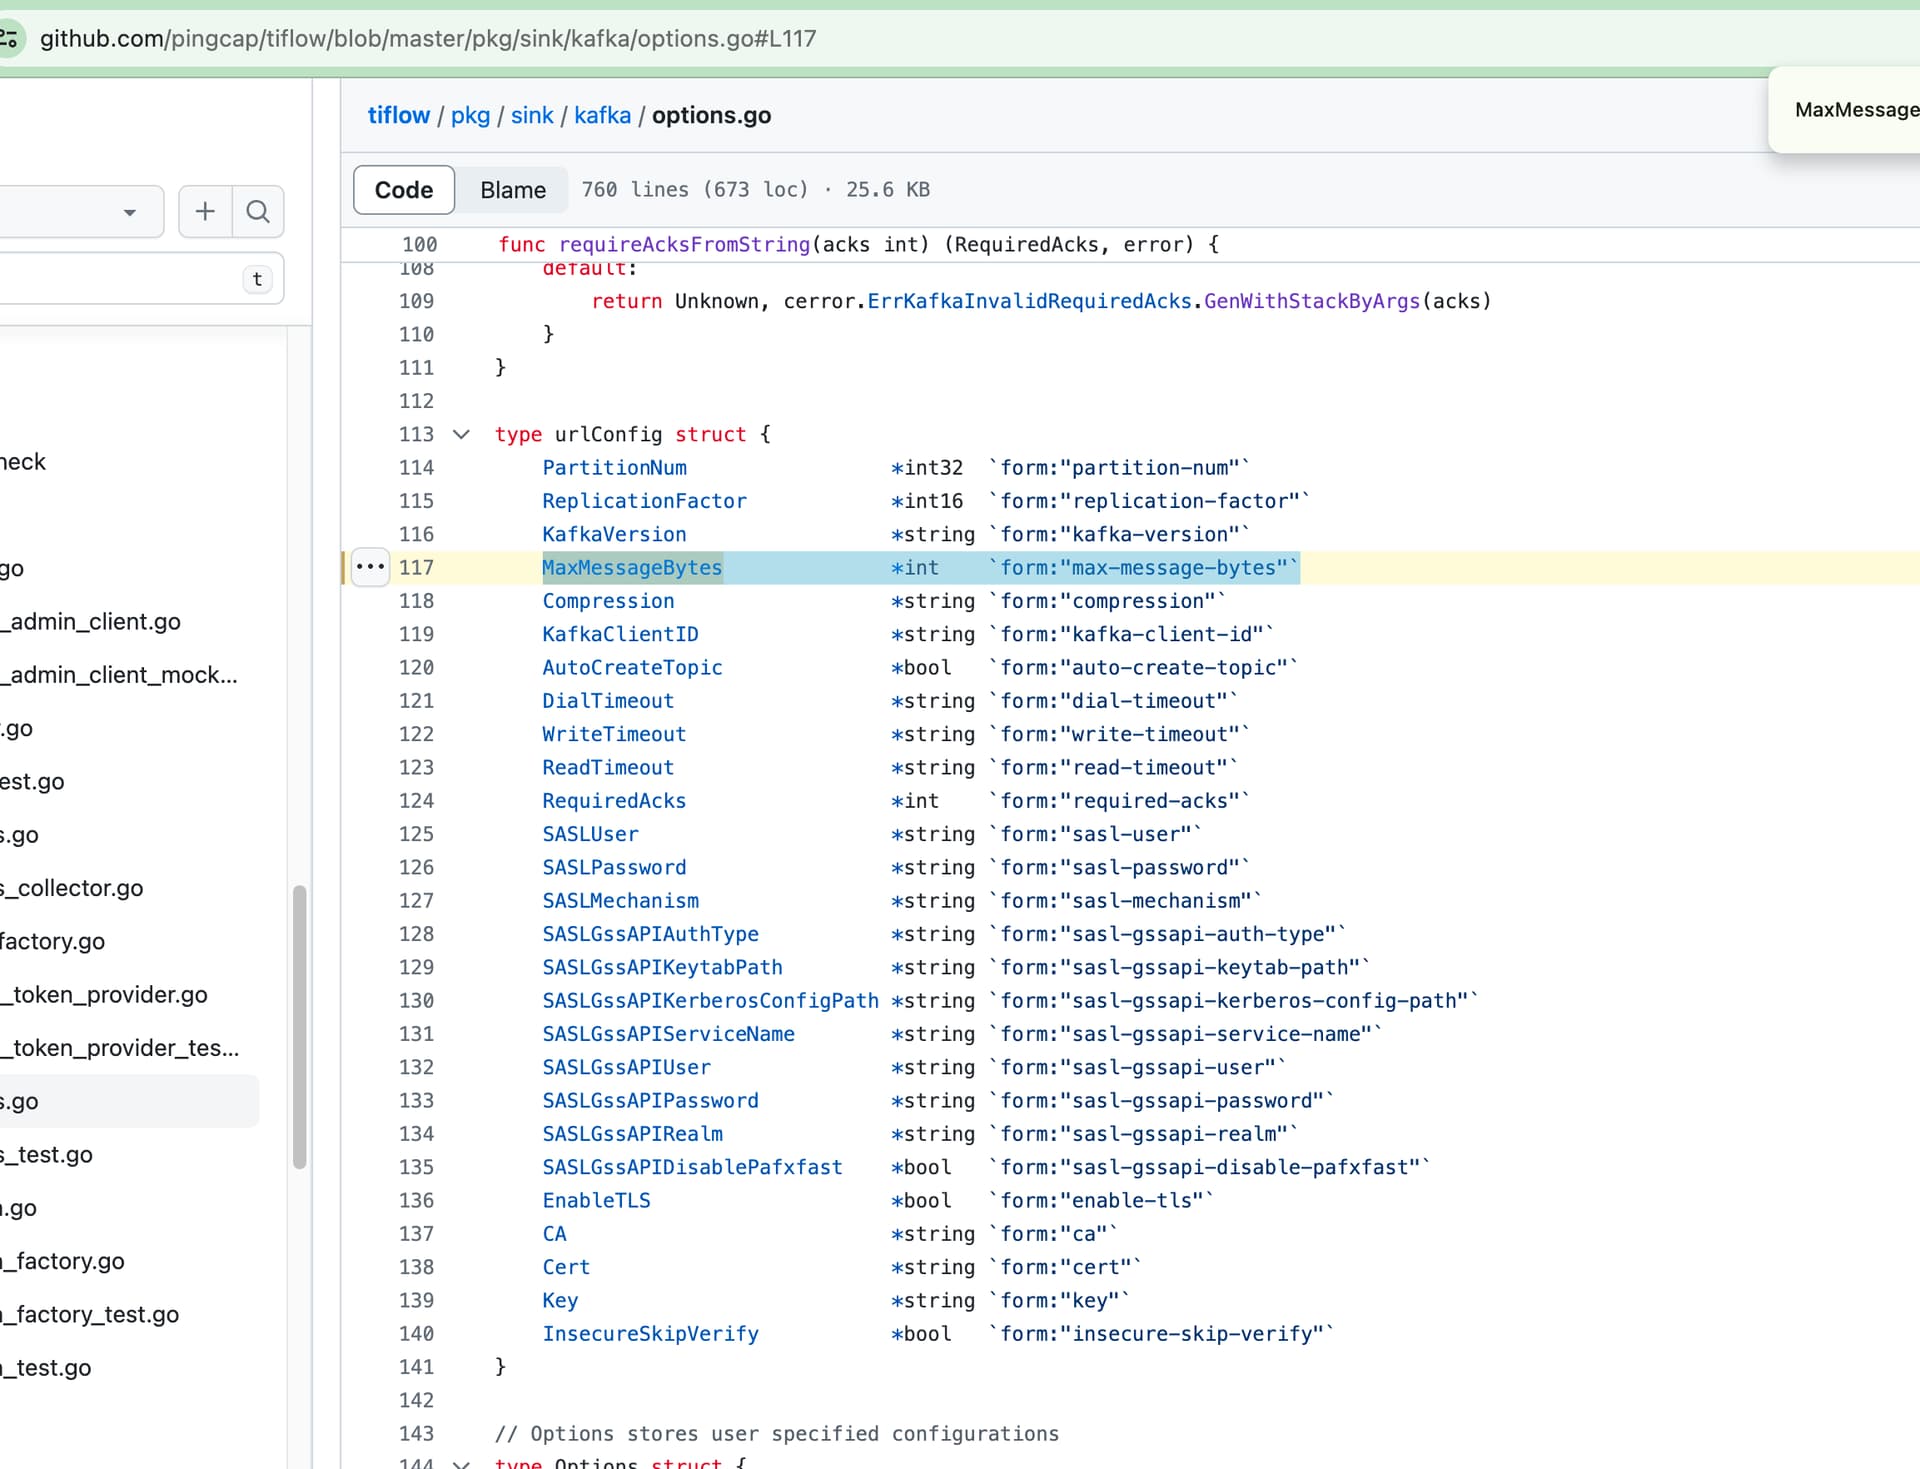Click the form:"max-message-bytes" tag text
Viewport: 1920px width, 1469px height.
pyautogui.click(x=1144, y=567)
